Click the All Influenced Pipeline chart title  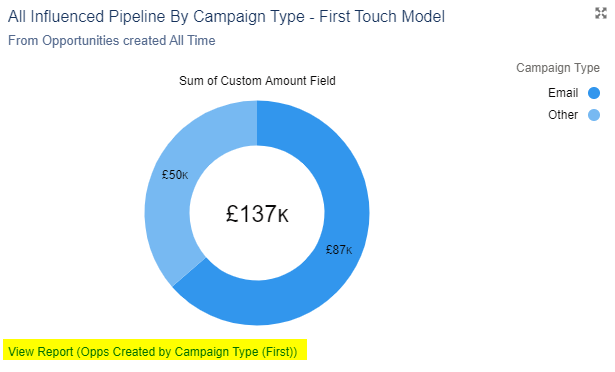coord(226,17)
